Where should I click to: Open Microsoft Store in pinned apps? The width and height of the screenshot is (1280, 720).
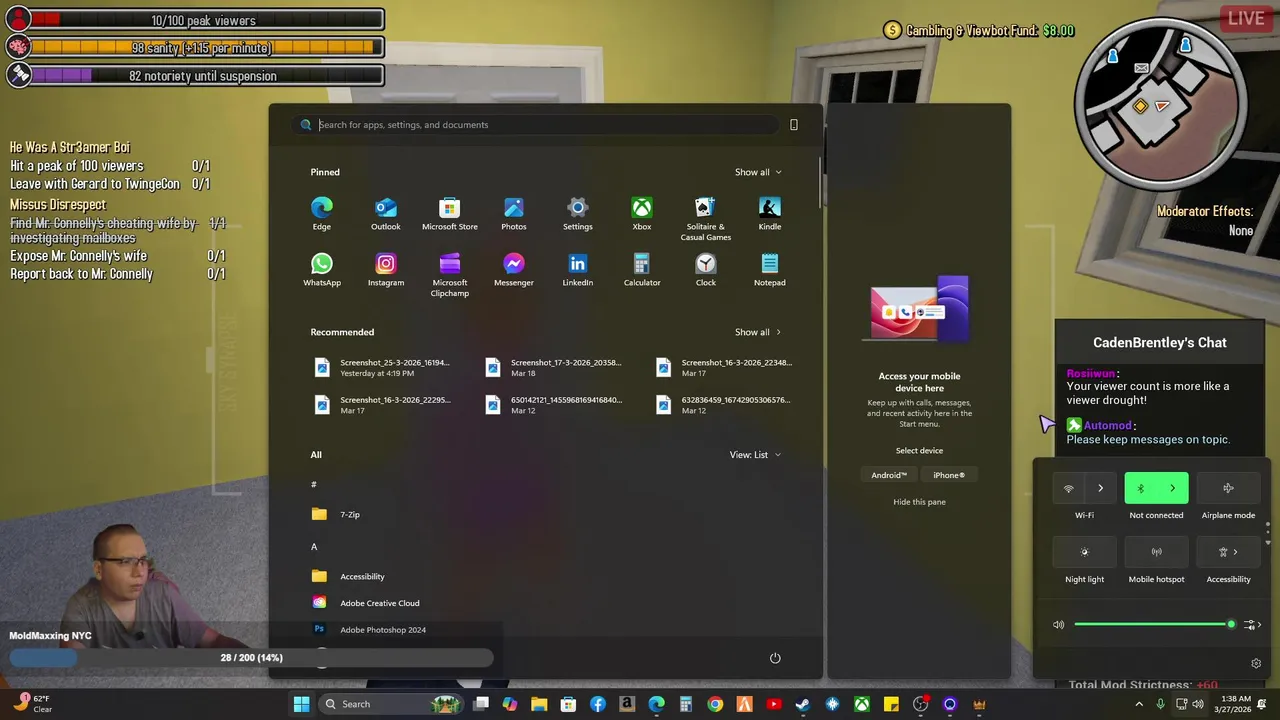click(x=449, y=214)
